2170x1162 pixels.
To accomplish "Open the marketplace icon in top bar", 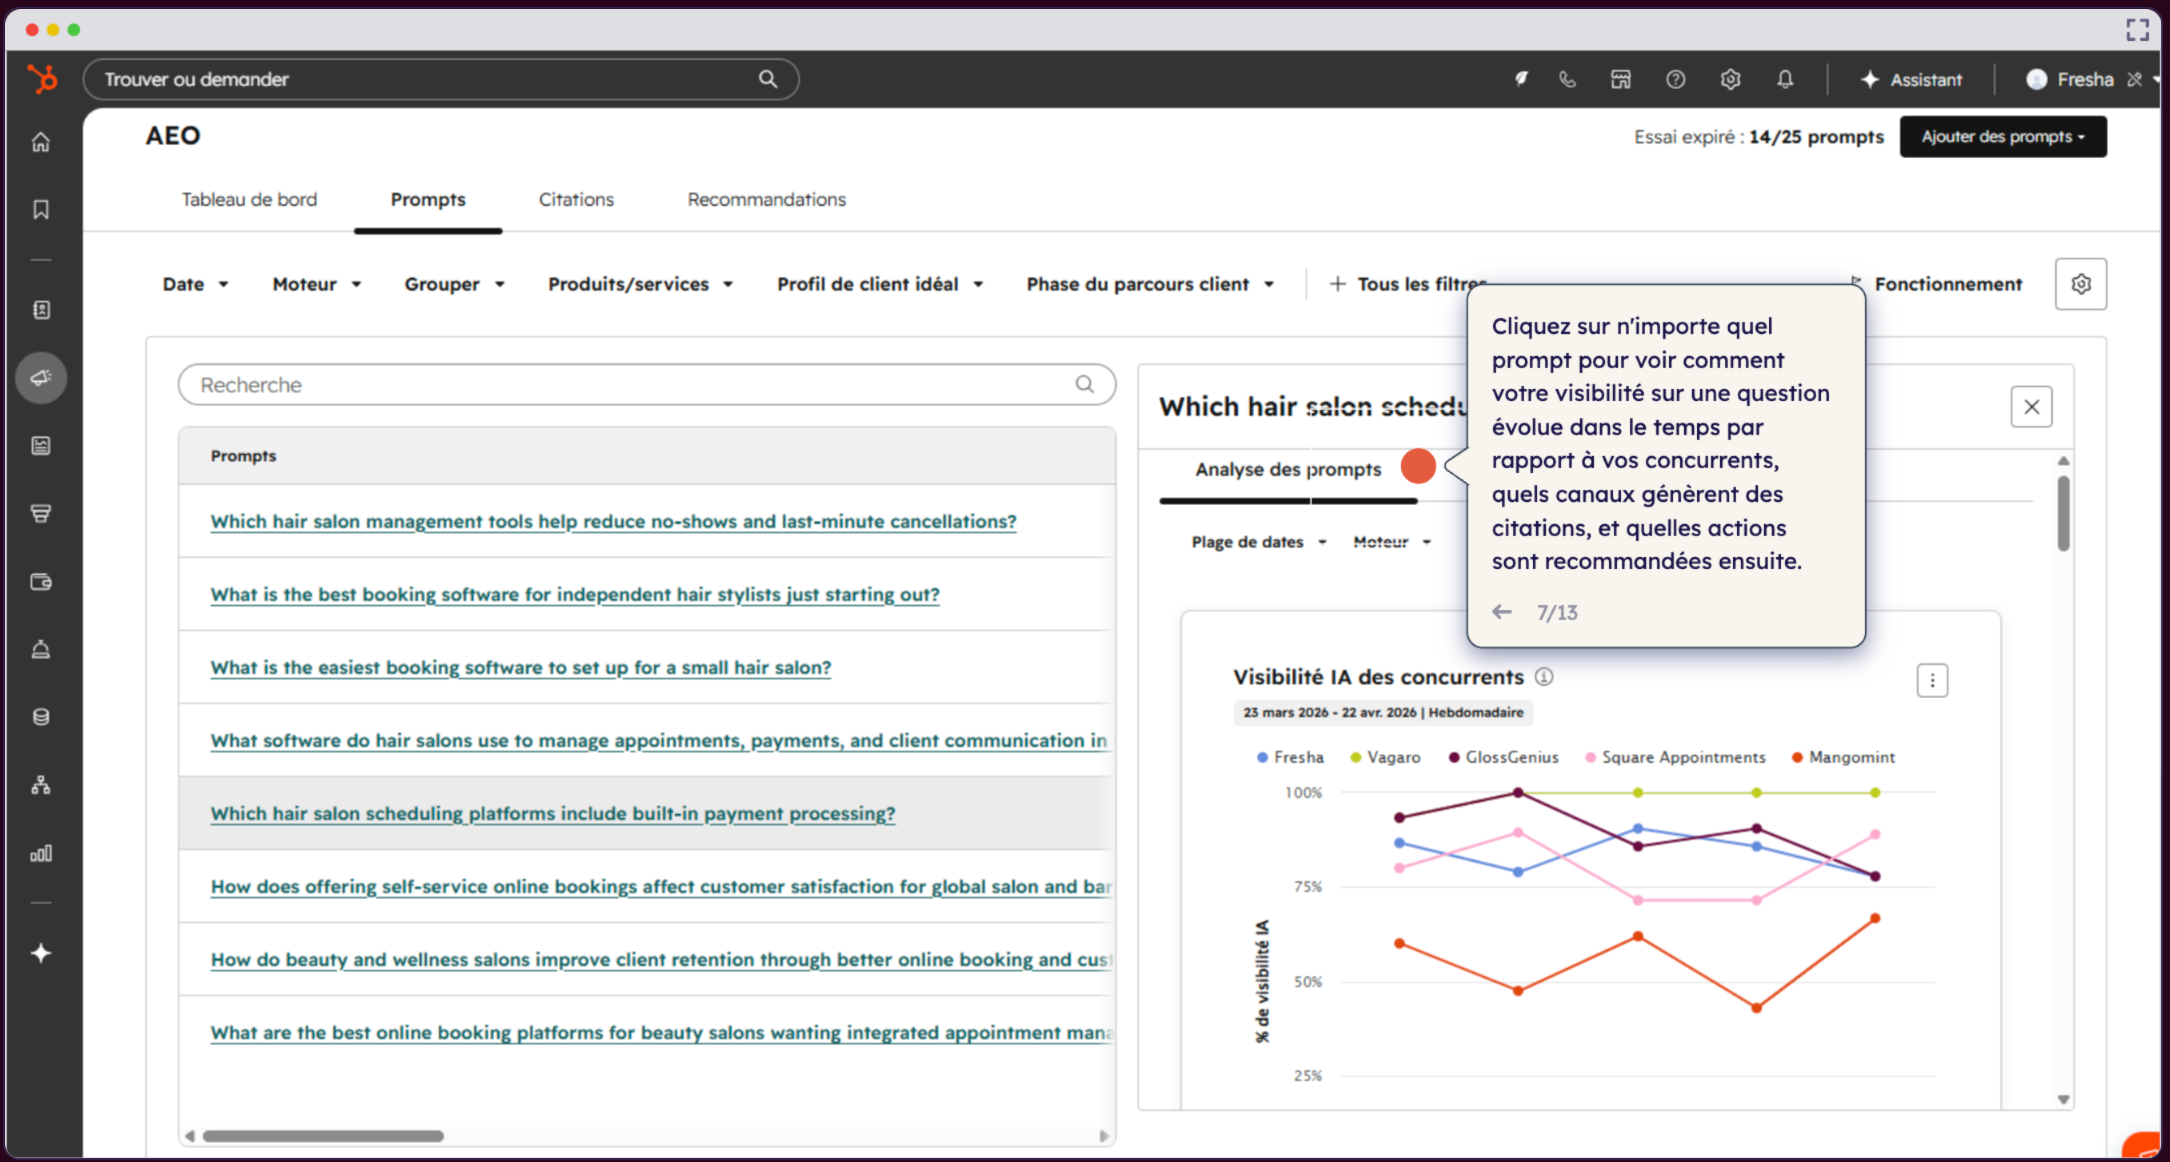I will (1621, 79).
